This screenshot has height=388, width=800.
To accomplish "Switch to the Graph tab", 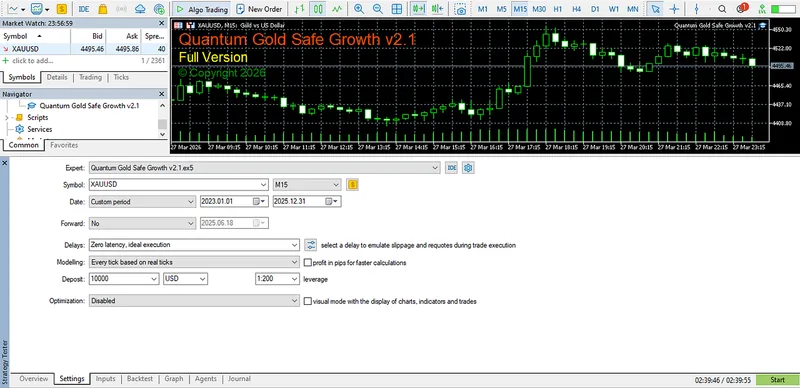I will click(174, 379).
